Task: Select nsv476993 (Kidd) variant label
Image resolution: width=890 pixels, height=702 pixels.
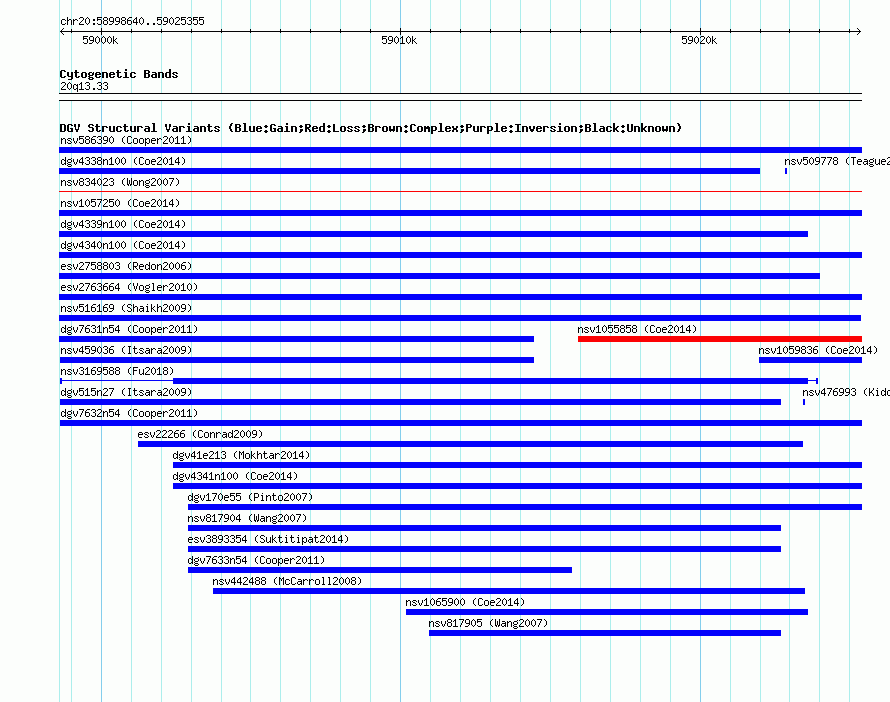Action: click(x=846, y=392)
